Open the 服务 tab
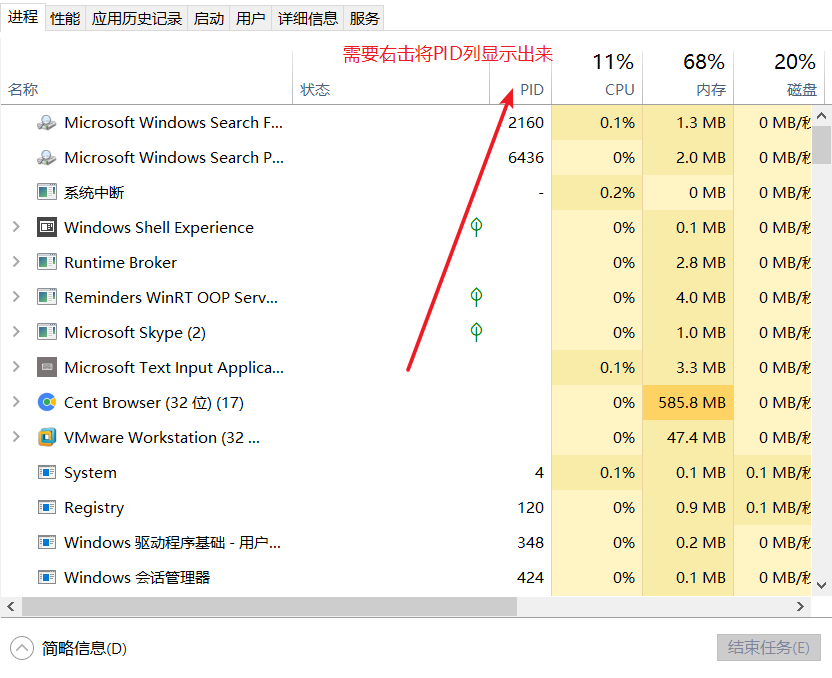This screenshot has width=832, height=678. point(364,19)
